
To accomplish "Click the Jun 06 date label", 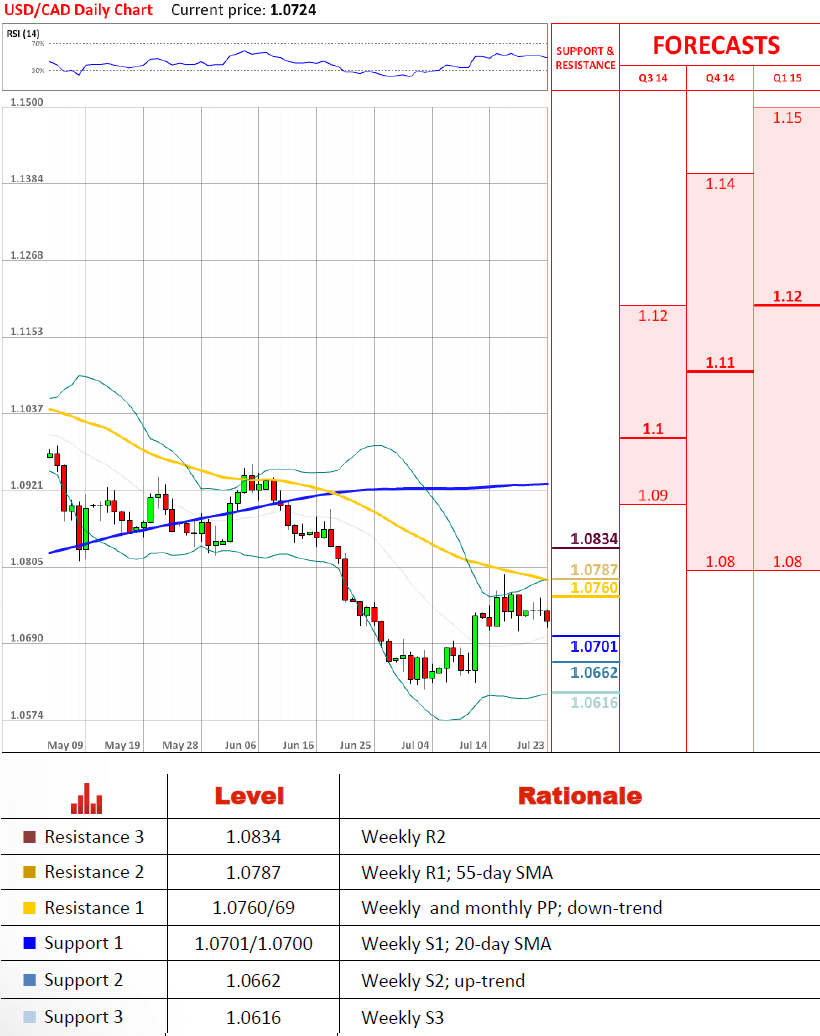I will (x=241, y=745).
